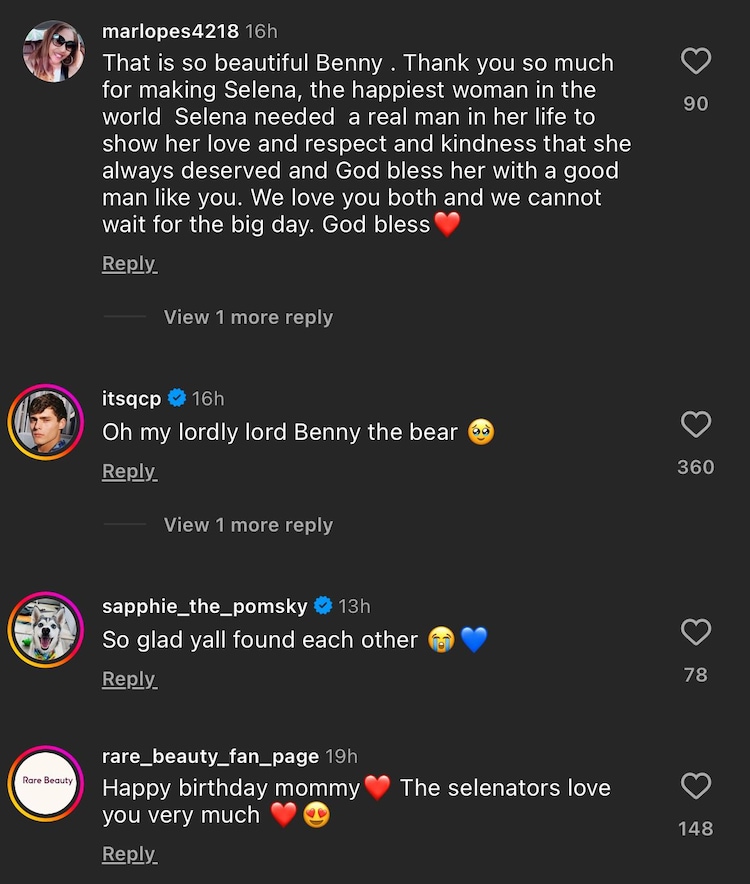The width and height of the screenshot is (750, 884).
Task: Open sapphie_the_pomsky's husky profile picture
Action: (x=44, y=630)
